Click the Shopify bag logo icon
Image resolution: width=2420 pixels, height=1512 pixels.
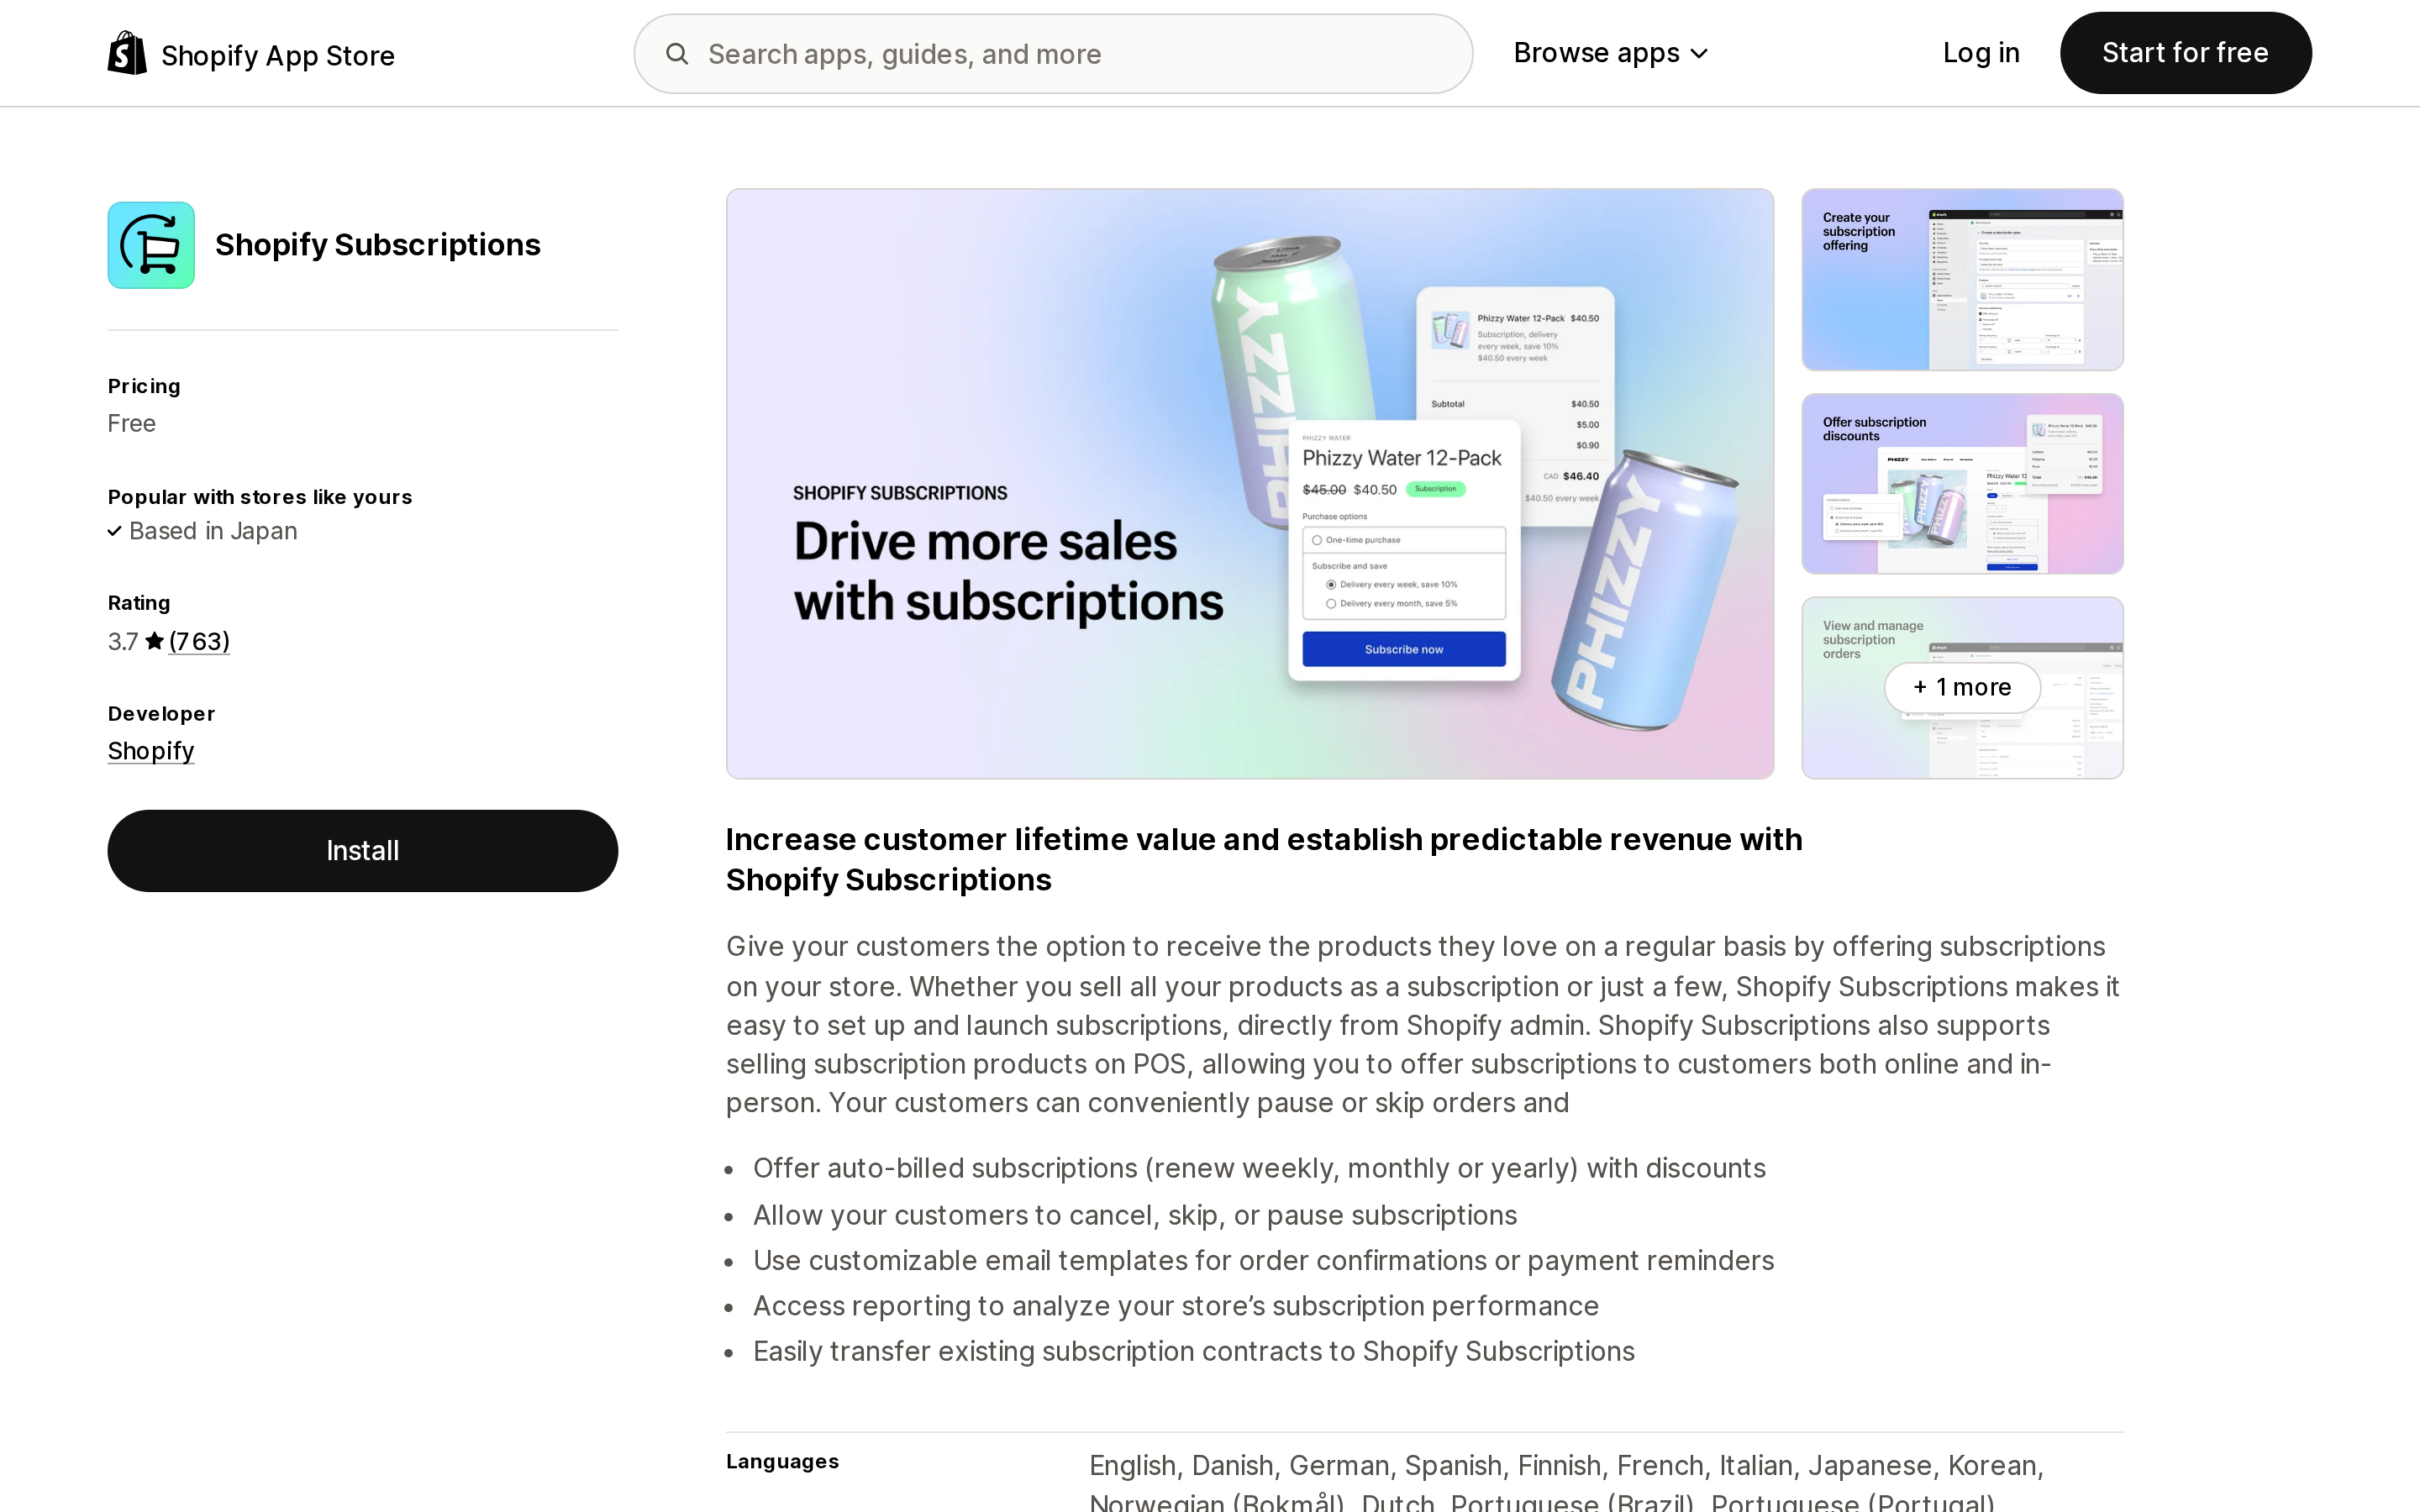click(127, 53)
